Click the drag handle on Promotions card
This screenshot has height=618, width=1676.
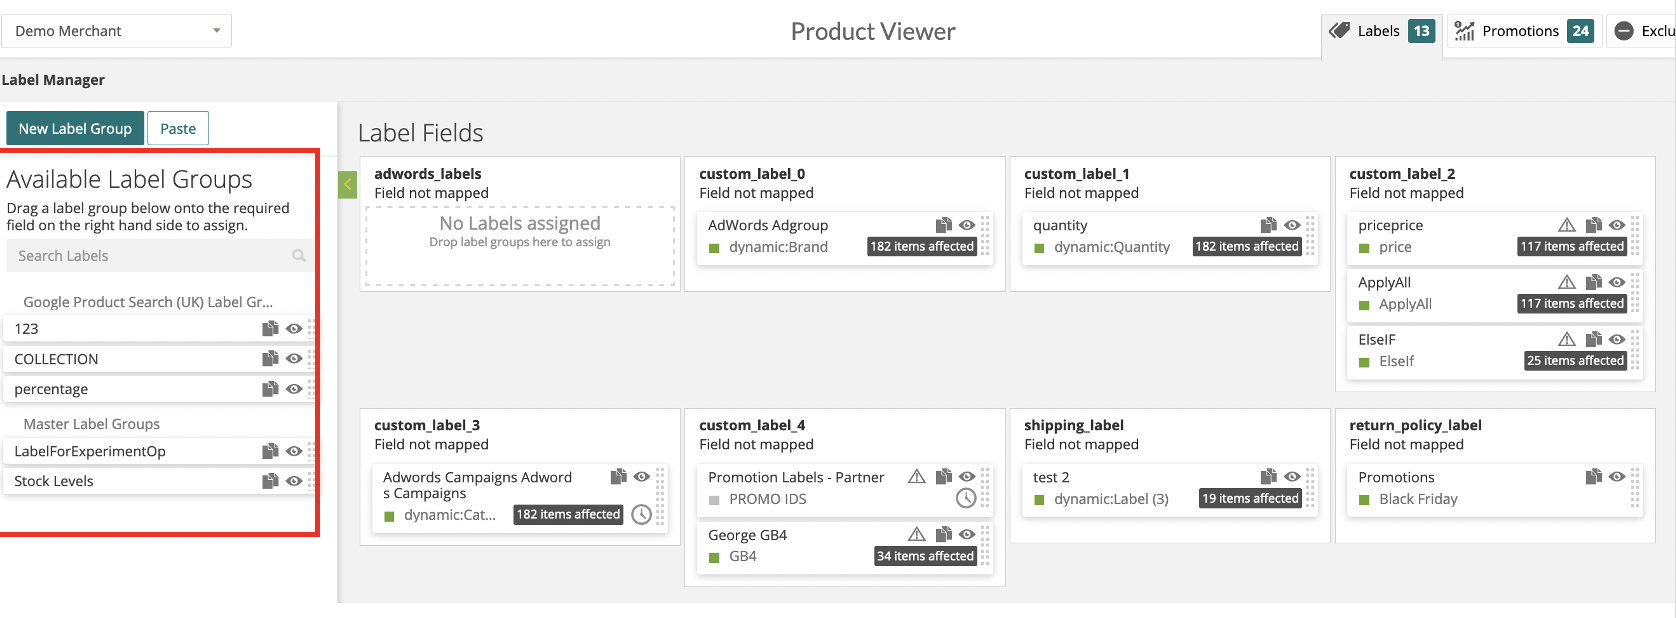(1635, 488)
